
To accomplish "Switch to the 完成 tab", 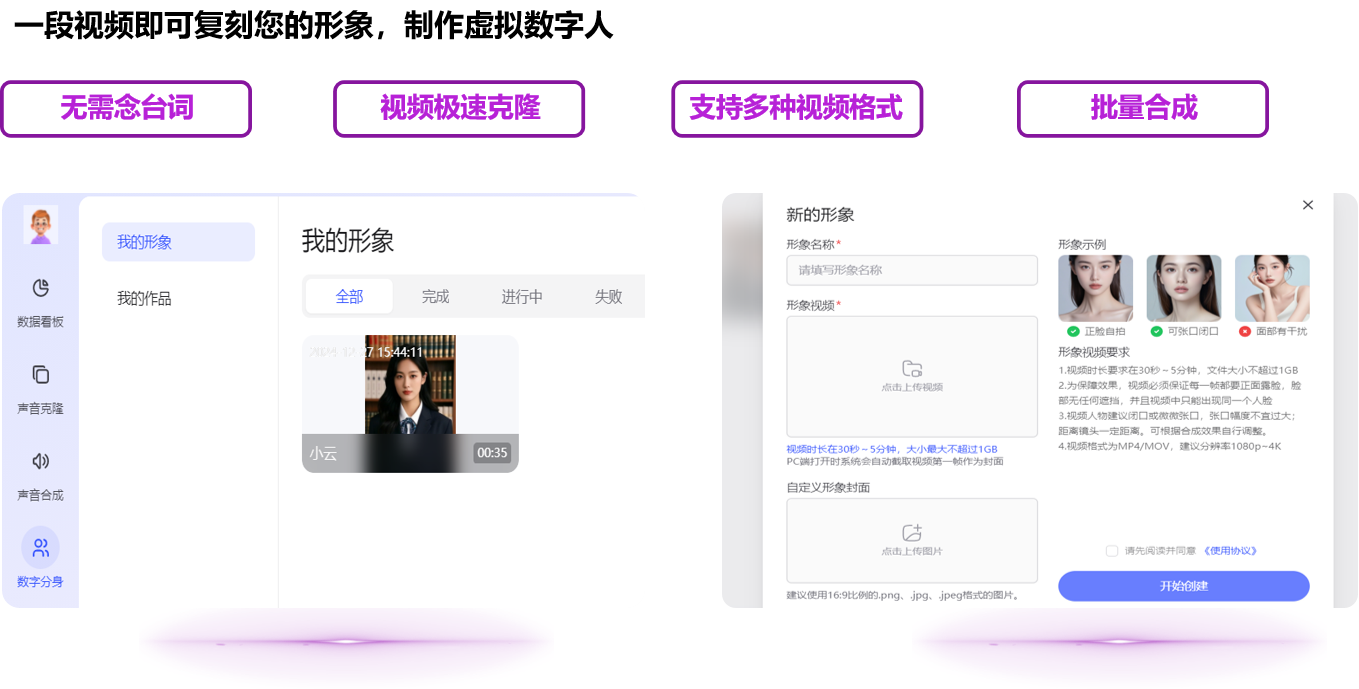I will pos(435,297).
